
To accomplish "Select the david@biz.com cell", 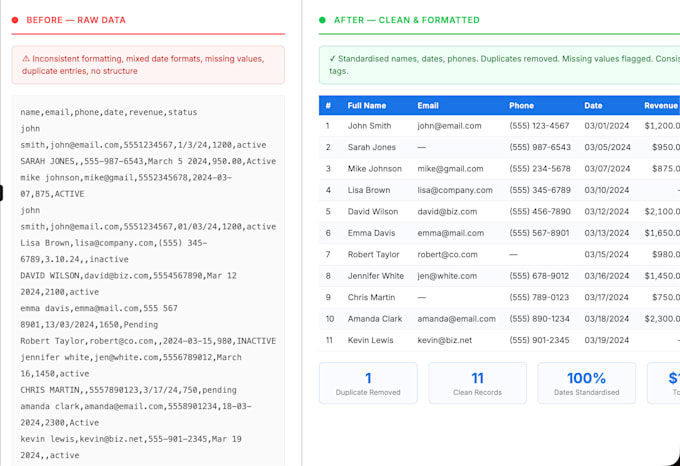I will click(447, 212).
